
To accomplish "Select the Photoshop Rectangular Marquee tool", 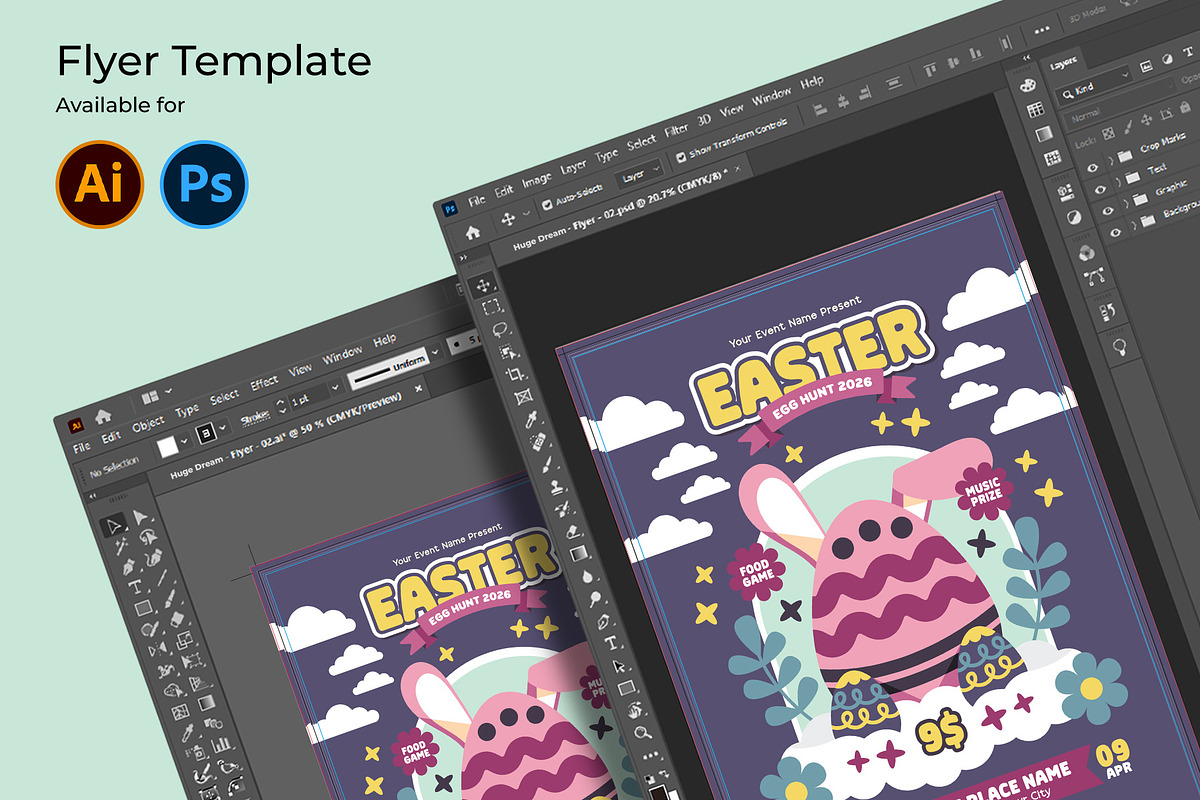I will pyautogui.click(x=491, y=307).
